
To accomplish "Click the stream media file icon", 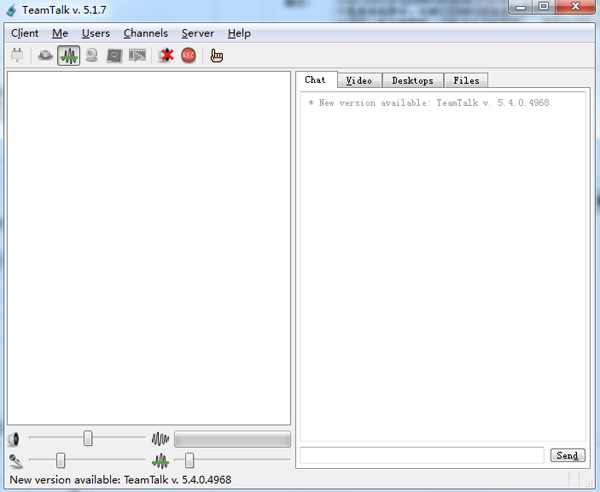I will [x=137, y=55].
